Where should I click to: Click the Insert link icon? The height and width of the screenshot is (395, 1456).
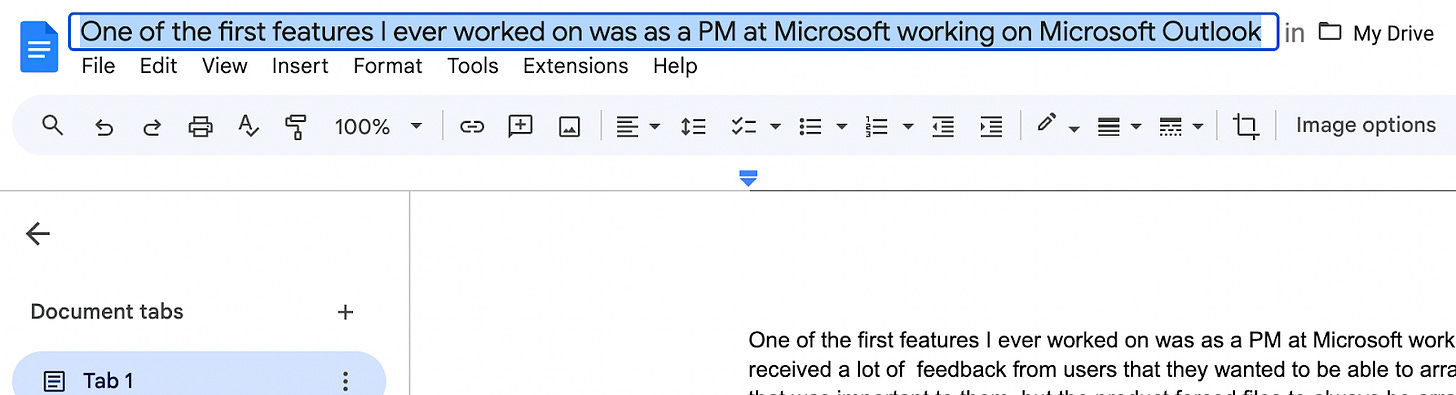coord(472,127)
